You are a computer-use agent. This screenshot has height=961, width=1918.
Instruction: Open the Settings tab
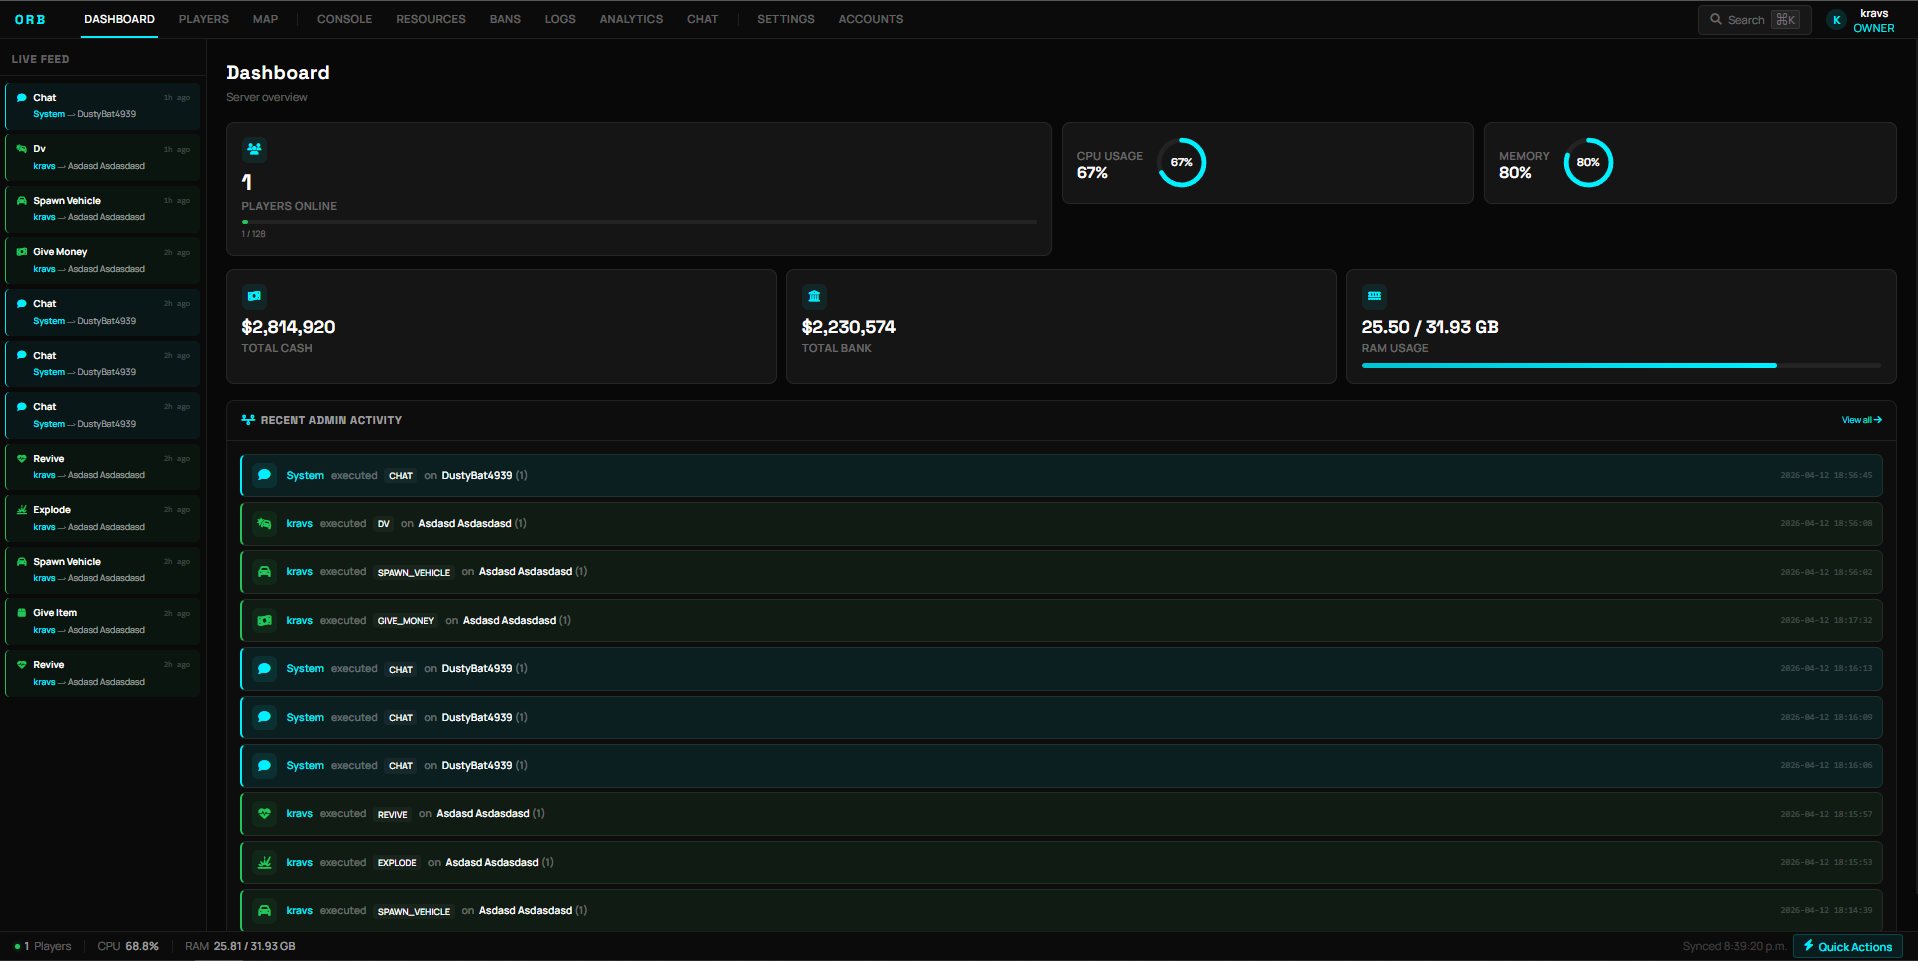coord(786,19)
